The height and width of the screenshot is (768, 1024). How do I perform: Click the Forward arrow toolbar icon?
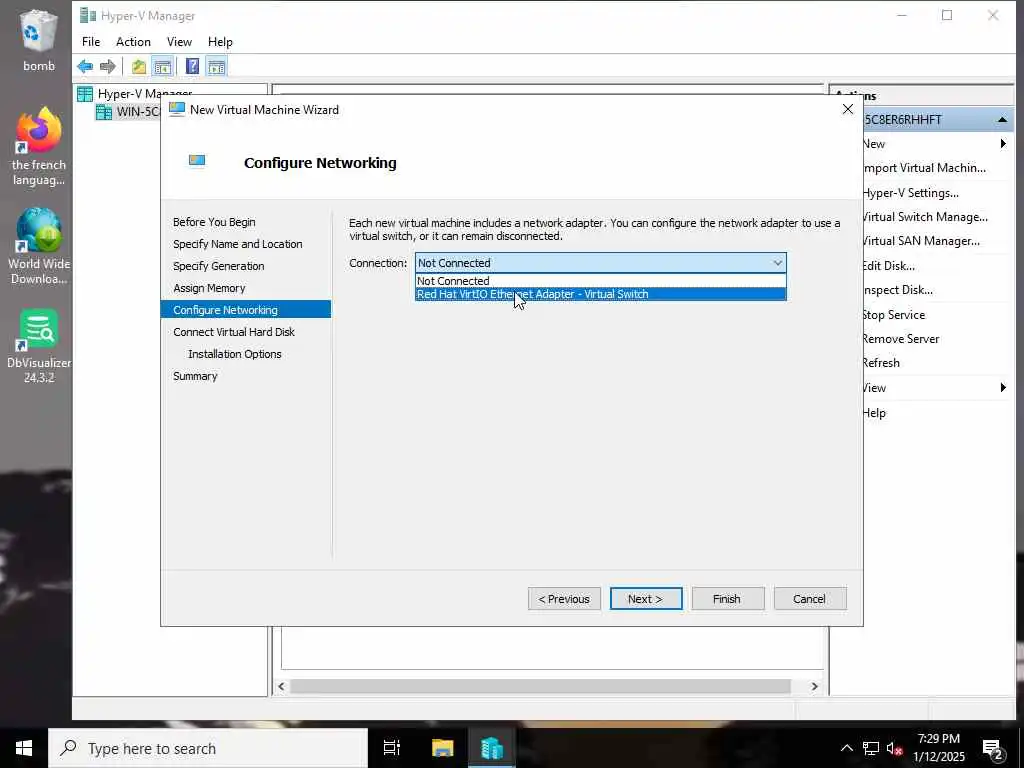pyautogui.click(x=108, y=66)
